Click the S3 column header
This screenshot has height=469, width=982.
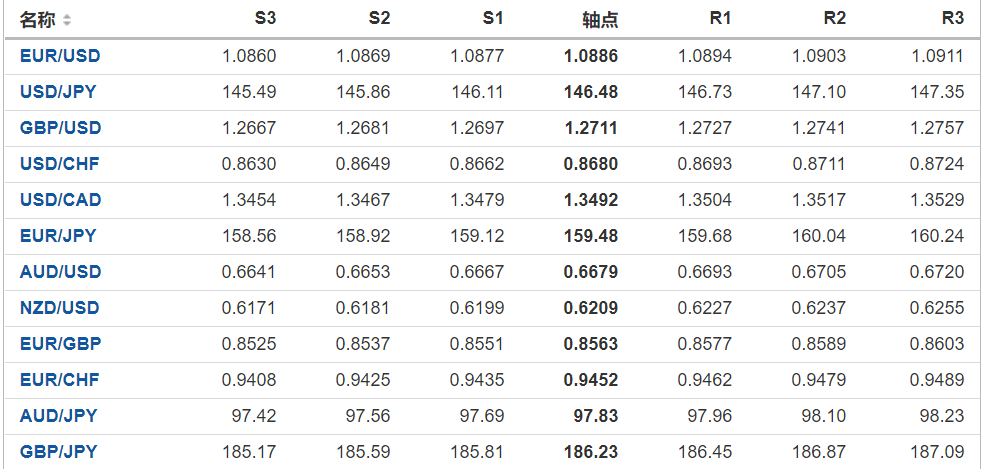tap(265, 19)
